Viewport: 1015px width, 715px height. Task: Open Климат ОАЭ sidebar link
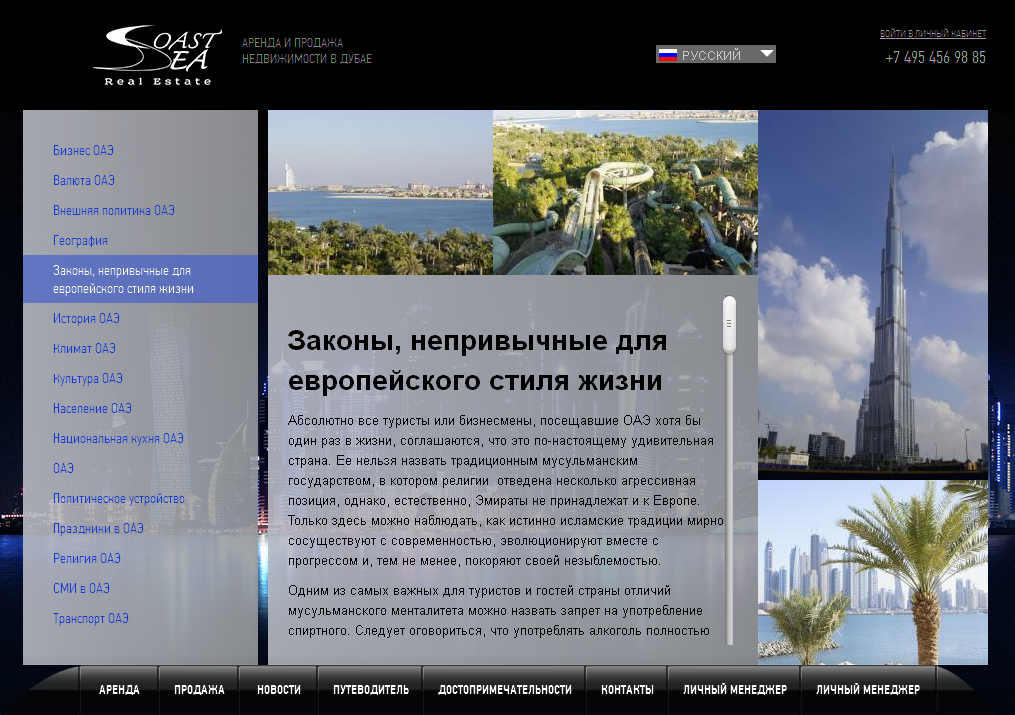click(x=84, y=348)
